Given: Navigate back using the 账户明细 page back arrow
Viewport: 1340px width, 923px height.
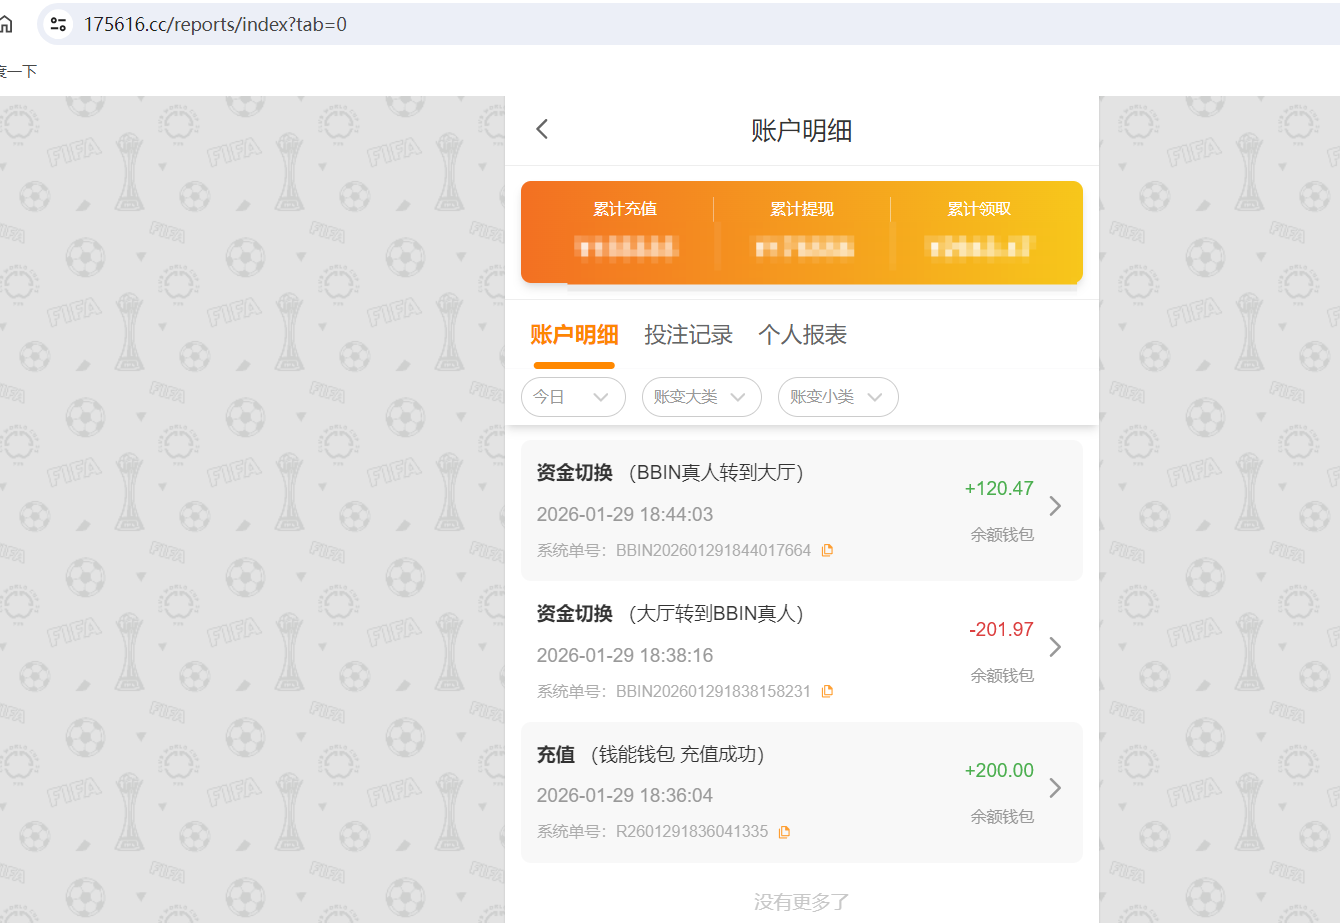Looking at the screenshot, I should [x=541, y=128].
